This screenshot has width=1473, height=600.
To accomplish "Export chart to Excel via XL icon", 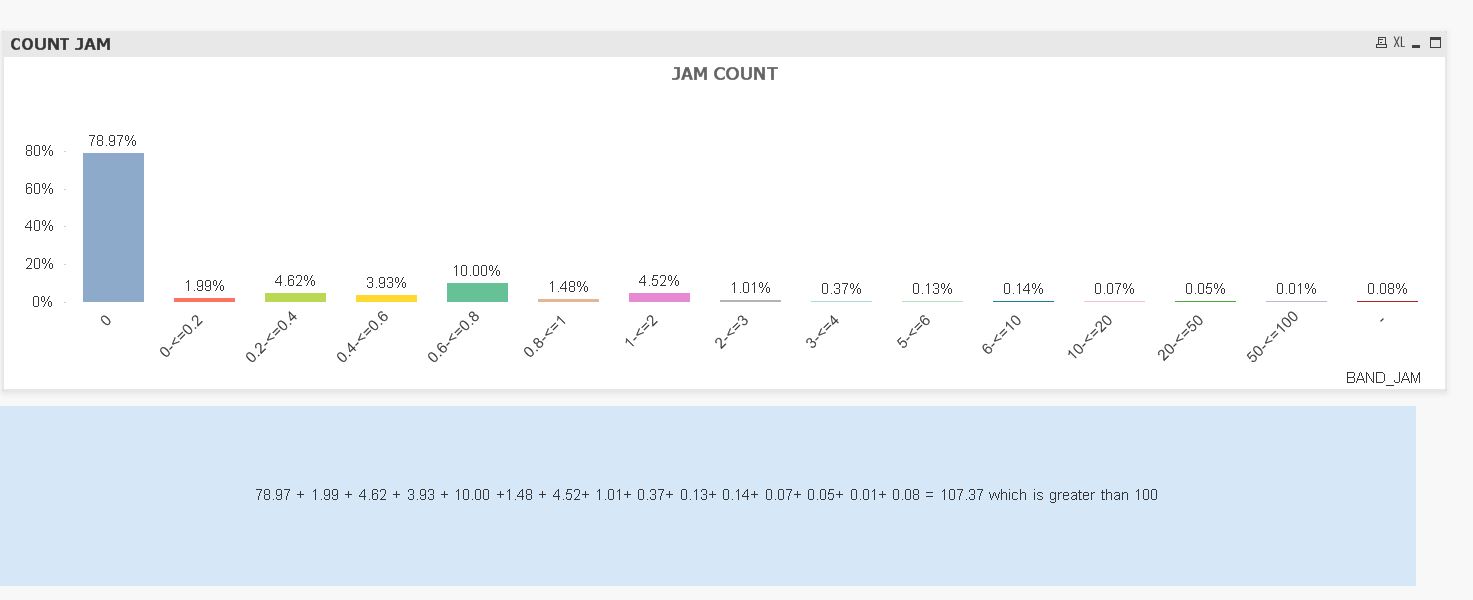I will coord(1399,43).
